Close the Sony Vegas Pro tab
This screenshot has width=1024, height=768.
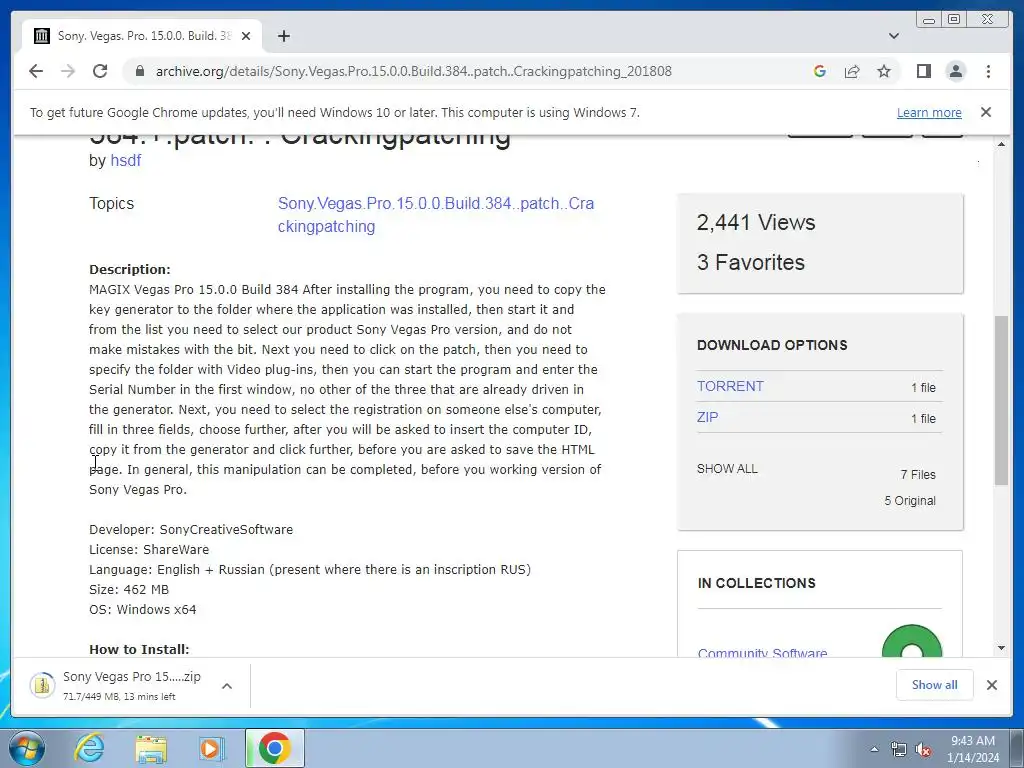(246, 36)
